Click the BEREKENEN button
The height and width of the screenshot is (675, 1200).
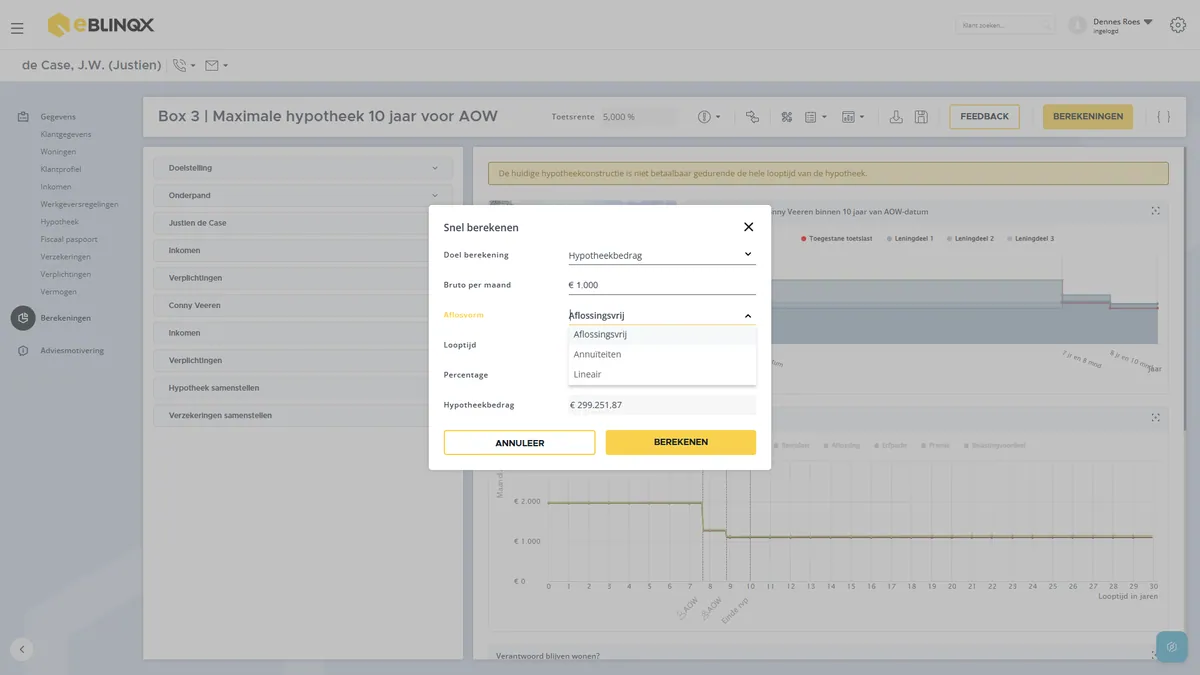(x=681, y=442)
